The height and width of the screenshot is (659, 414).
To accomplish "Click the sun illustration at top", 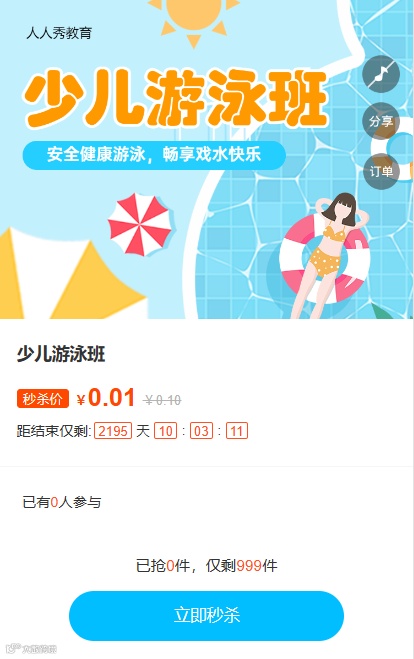I will pyautogui.click(x=194, y=19).
